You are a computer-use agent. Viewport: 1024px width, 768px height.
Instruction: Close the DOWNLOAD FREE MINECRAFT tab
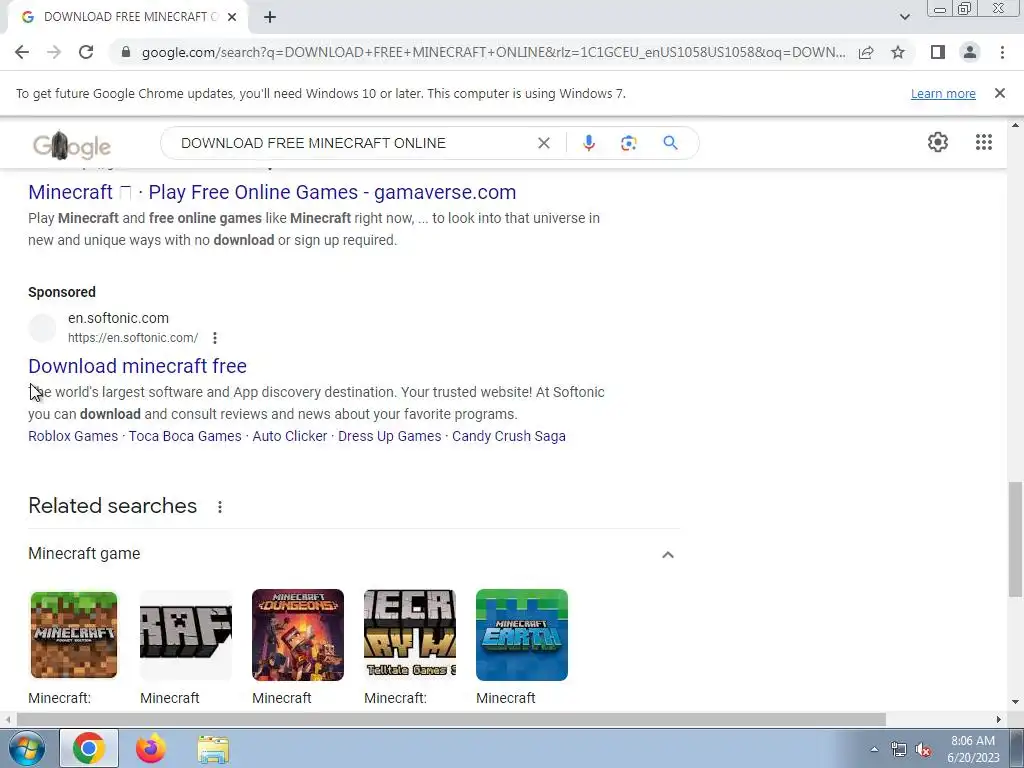tap(232, 17)
